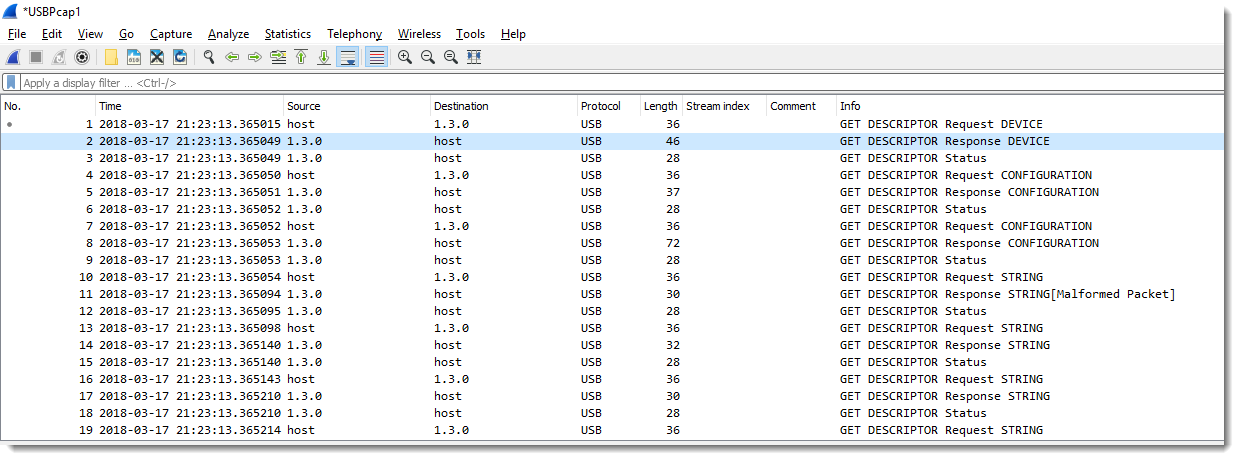
Task: Select packet 8 with length 72
Action: (x=612, y=243)
